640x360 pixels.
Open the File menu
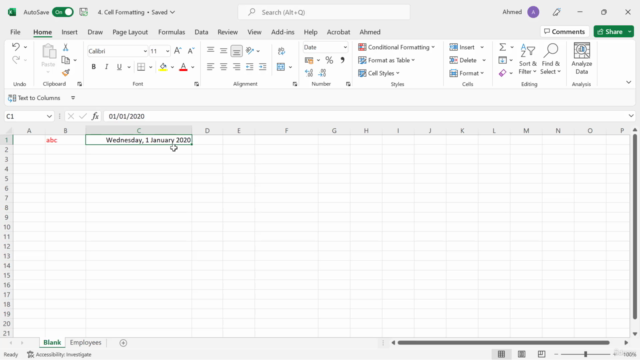coord(15,32)
